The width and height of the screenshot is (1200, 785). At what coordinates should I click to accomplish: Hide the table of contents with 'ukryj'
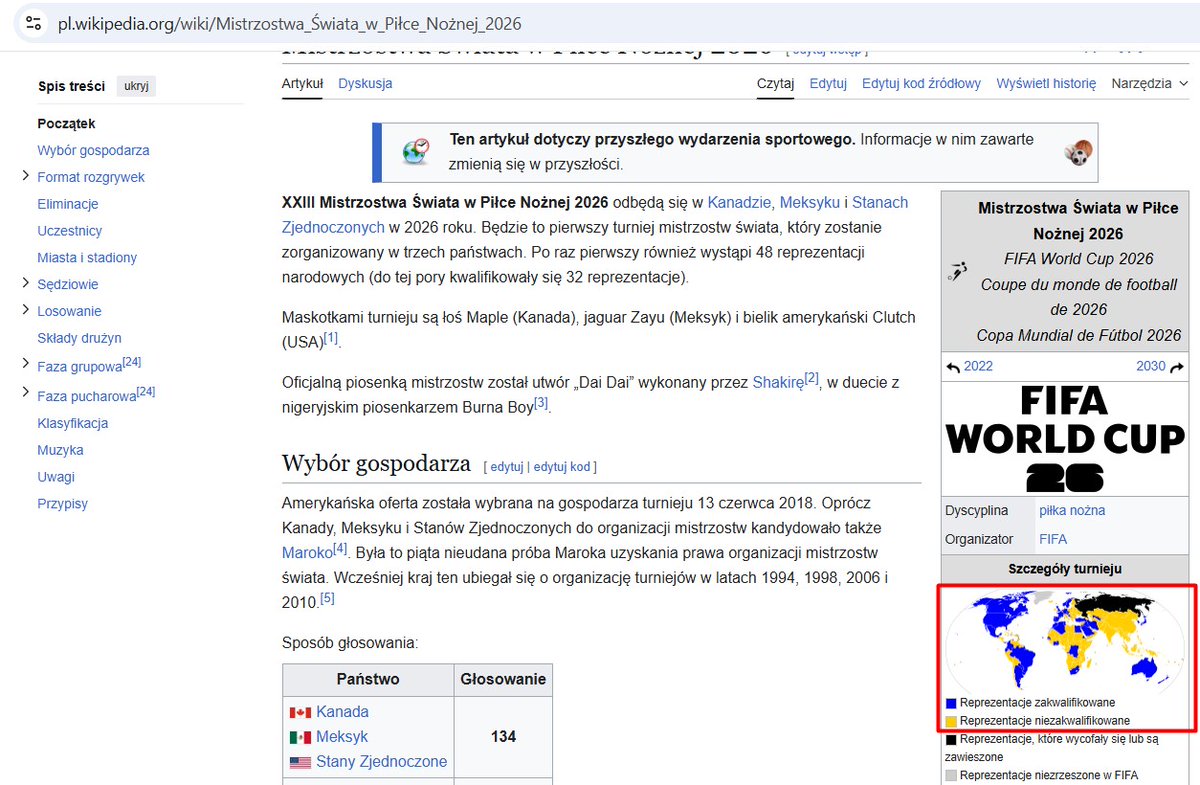pos(136,86)
